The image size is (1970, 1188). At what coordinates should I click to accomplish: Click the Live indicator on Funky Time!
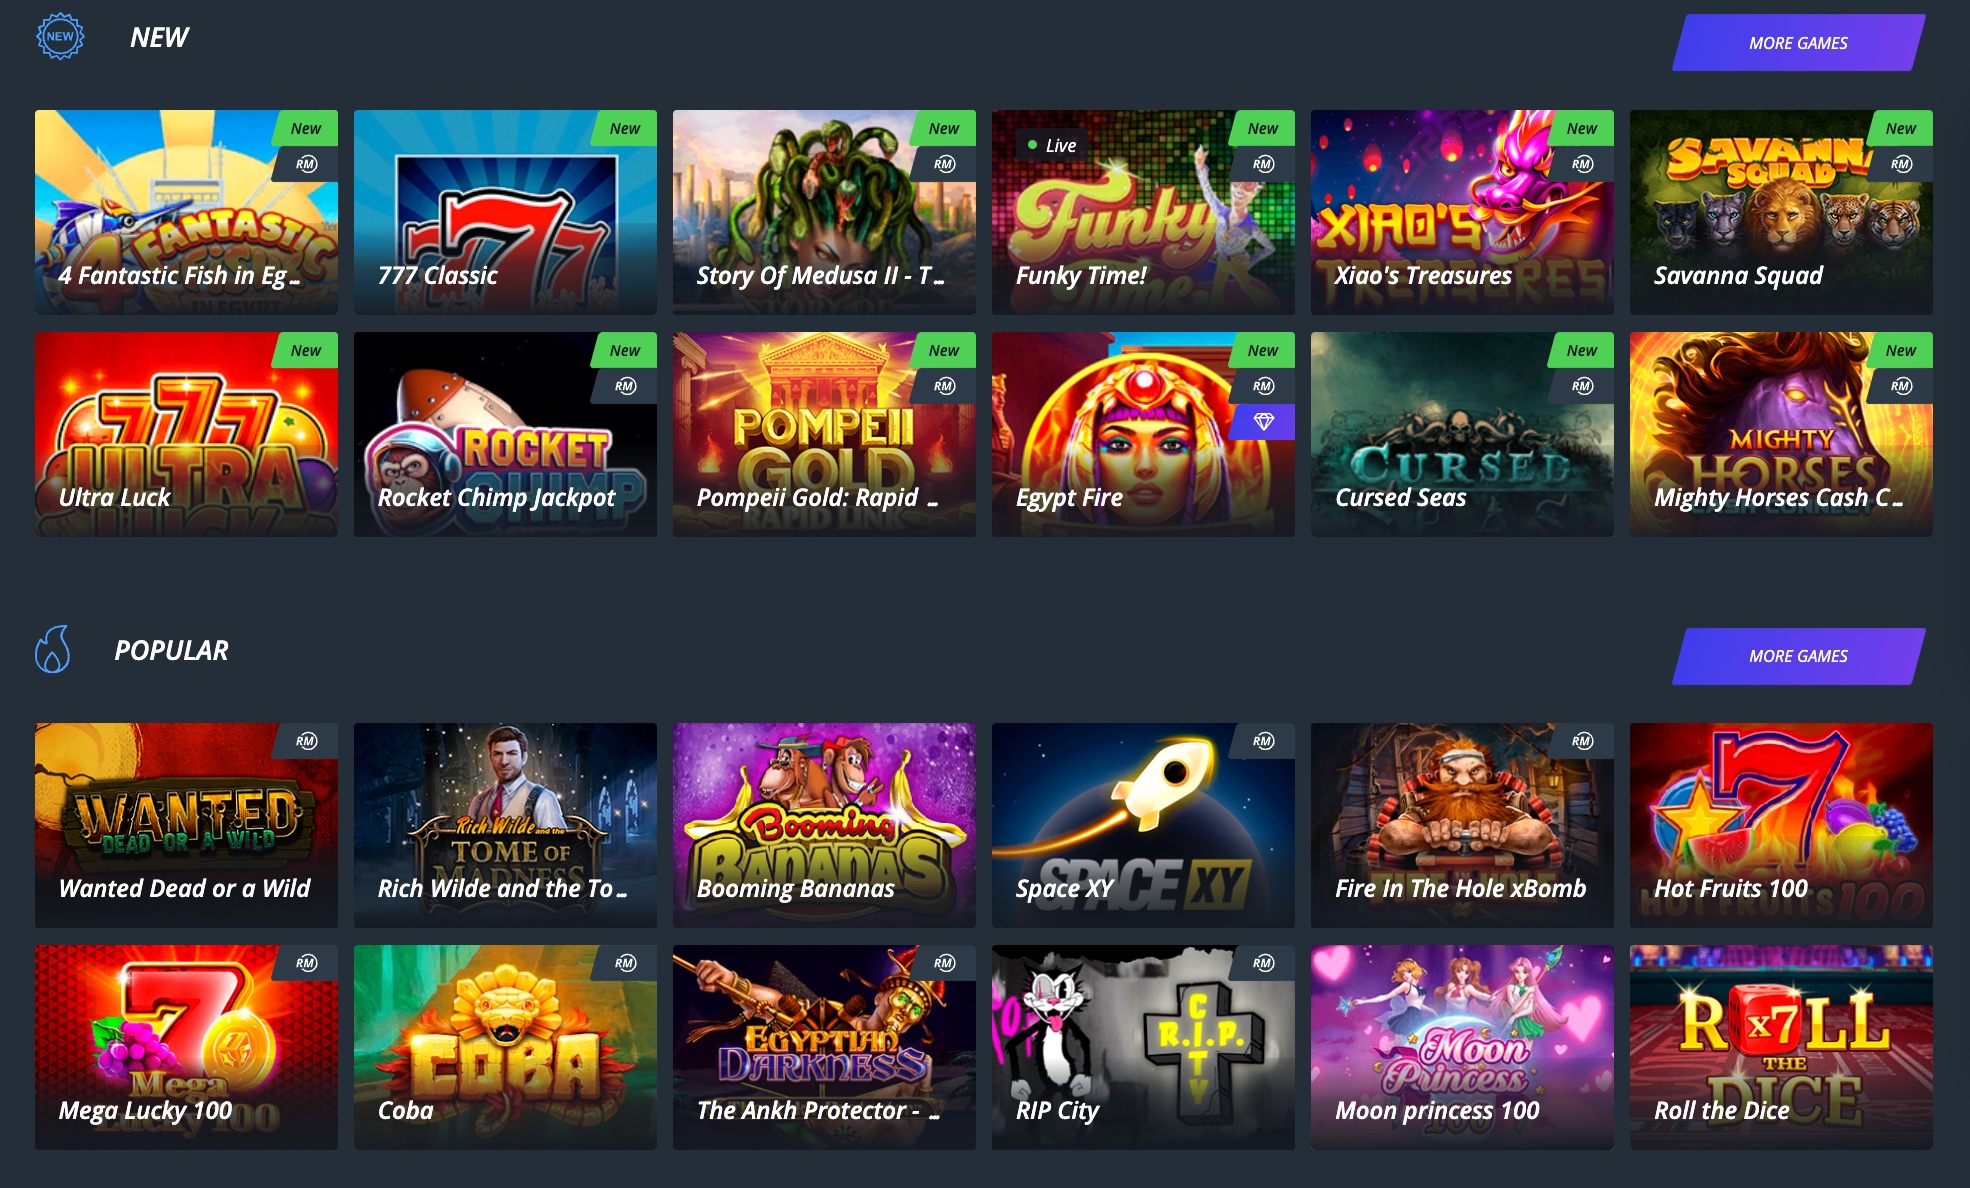[1051, 145]
